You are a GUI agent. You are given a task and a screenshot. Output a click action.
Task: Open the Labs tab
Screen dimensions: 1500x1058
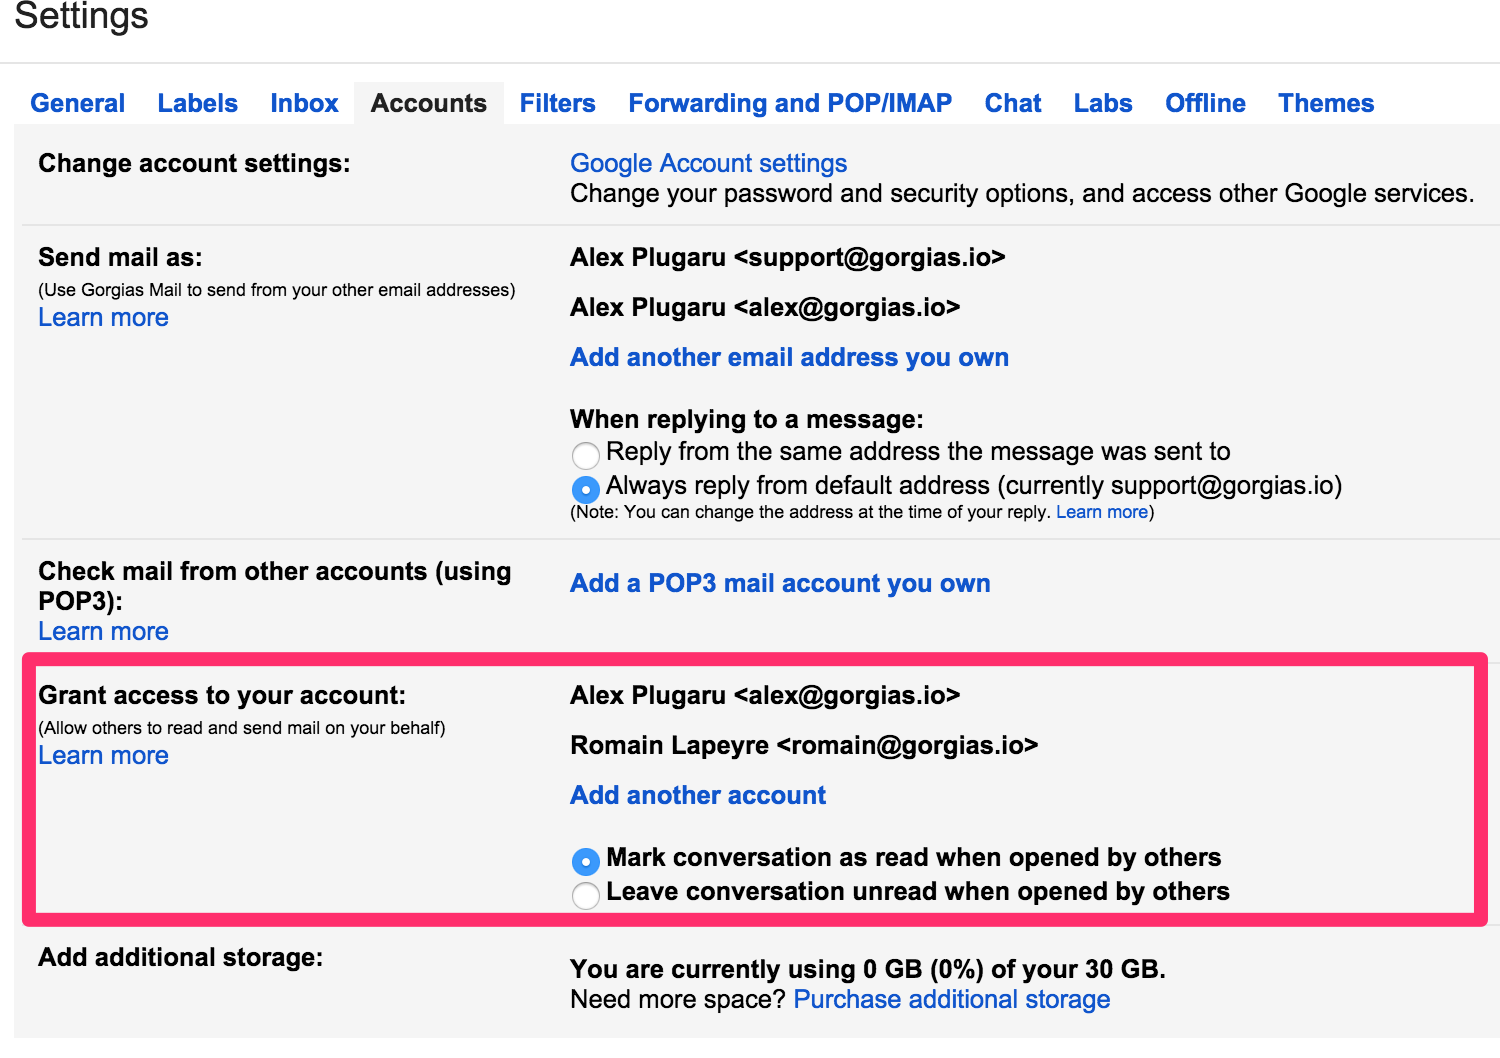[1103, 103]
